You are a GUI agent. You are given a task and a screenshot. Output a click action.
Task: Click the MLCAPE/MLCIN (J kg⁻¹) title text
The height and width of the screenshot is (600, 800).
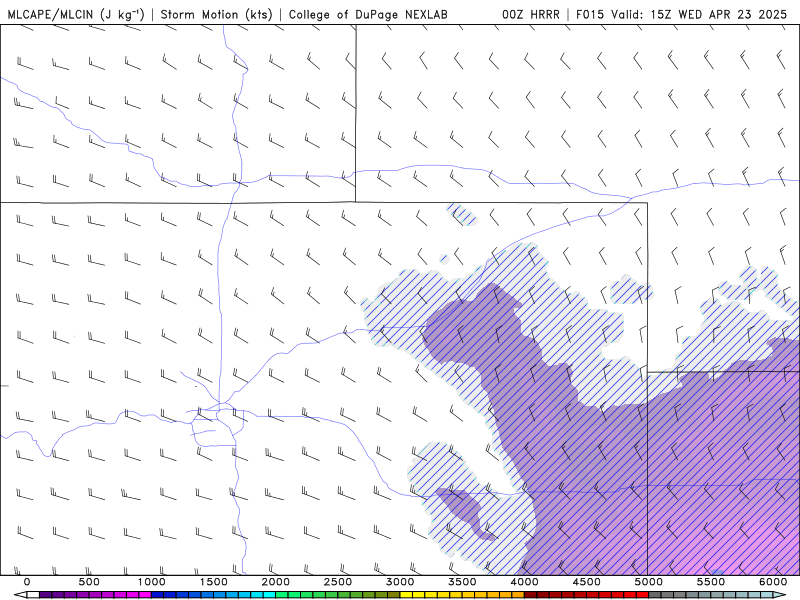(76, 14)
